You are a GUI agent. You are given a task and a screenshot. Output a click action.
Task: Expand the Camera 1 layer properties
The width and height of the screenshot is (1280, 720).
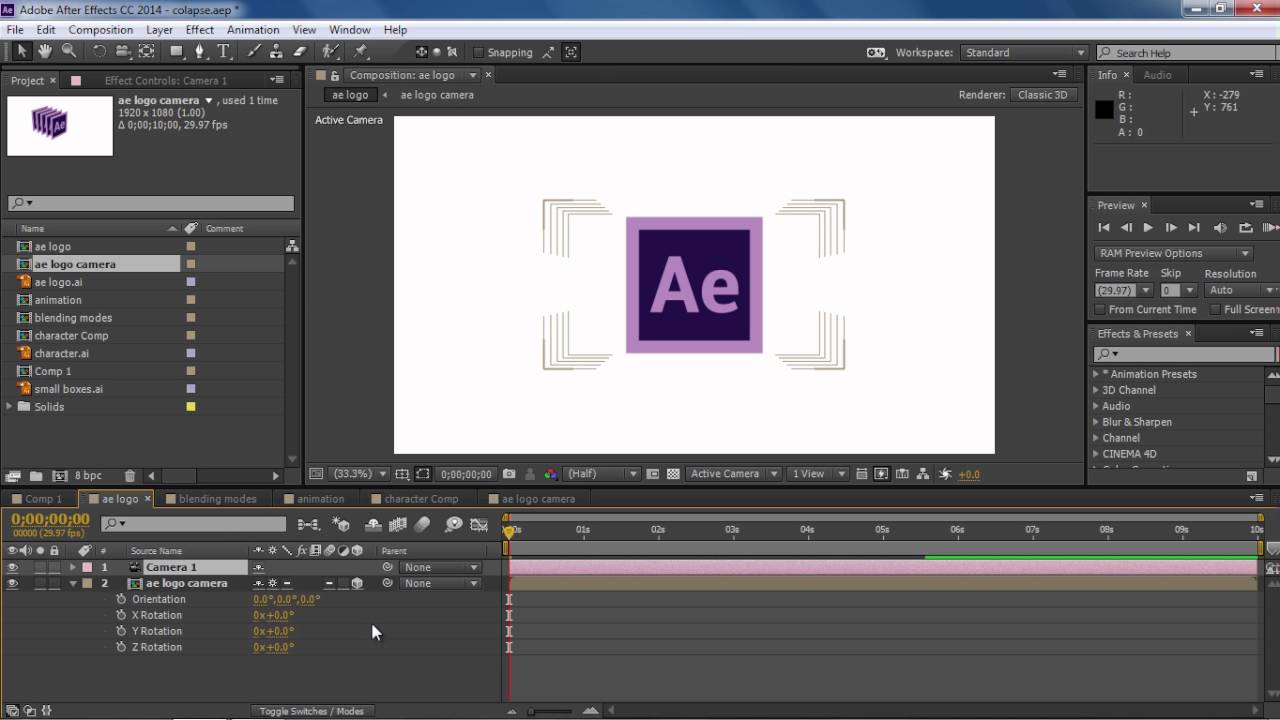click(72, 567)
